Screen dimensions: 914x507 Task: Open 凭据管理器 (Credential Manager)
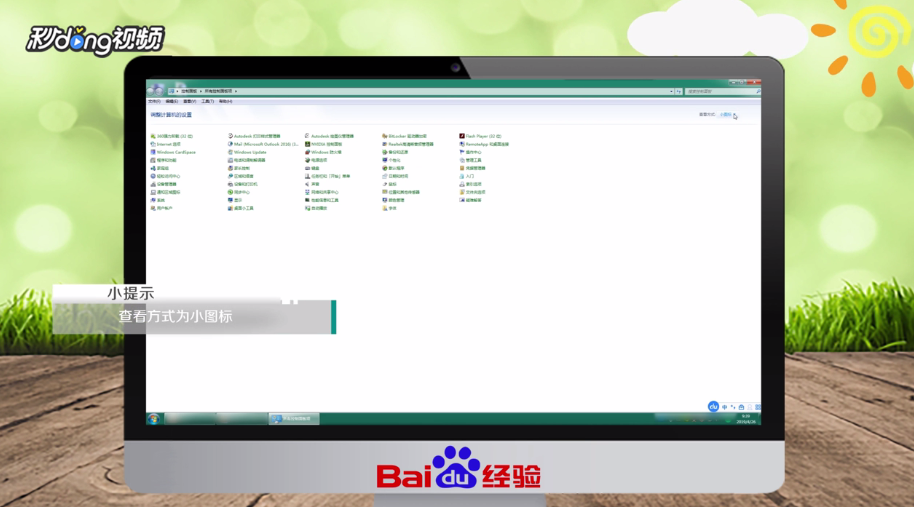click(x=472, y=168)
